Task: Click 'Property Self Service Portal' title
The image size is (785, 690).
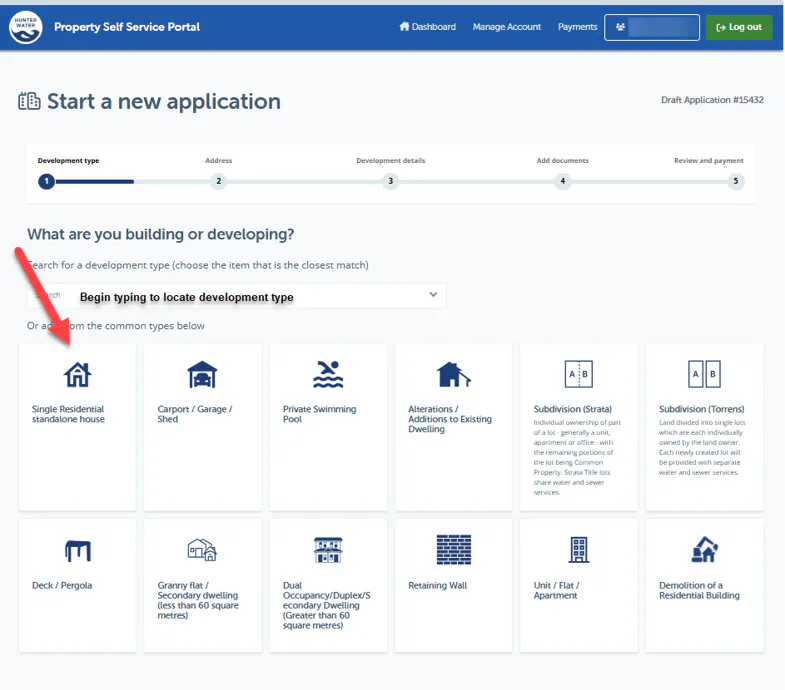Action: (x=127, y=27)
